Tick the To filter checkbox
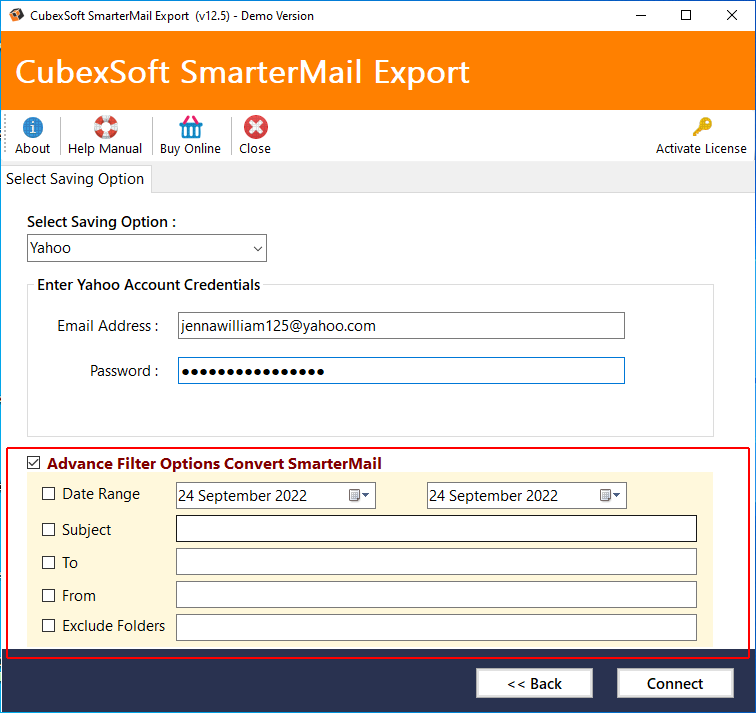Screen dimensions: 756x713 [48, 563]
